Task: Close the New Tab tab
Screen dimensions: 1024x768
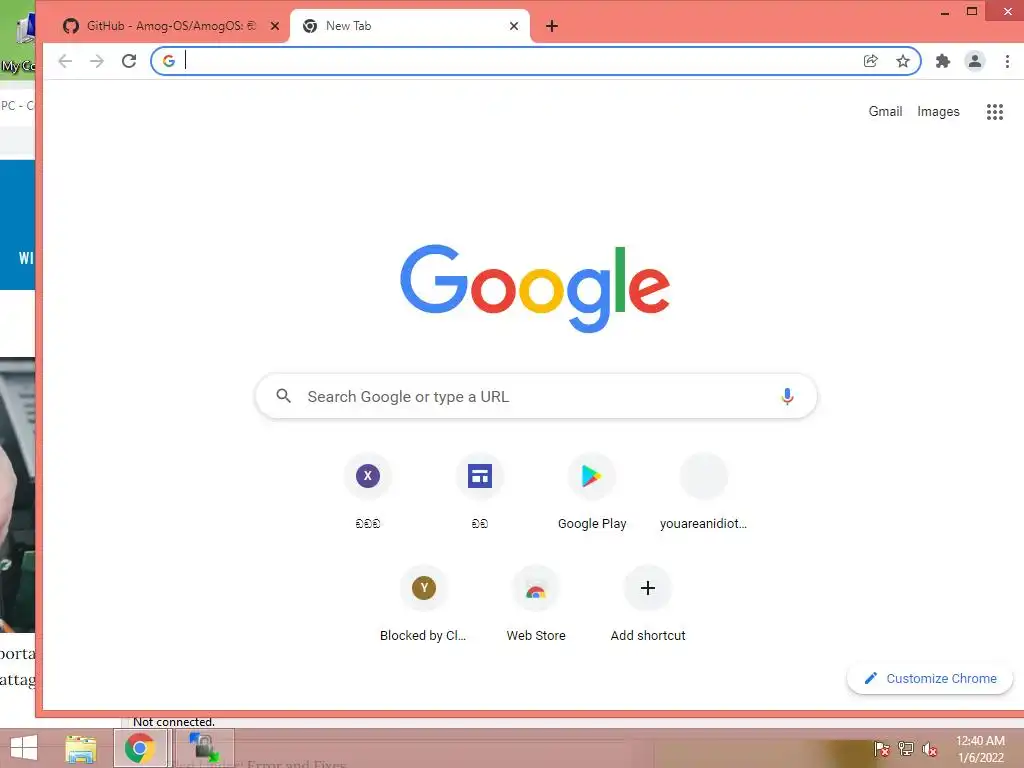Action: coord(514,26)
